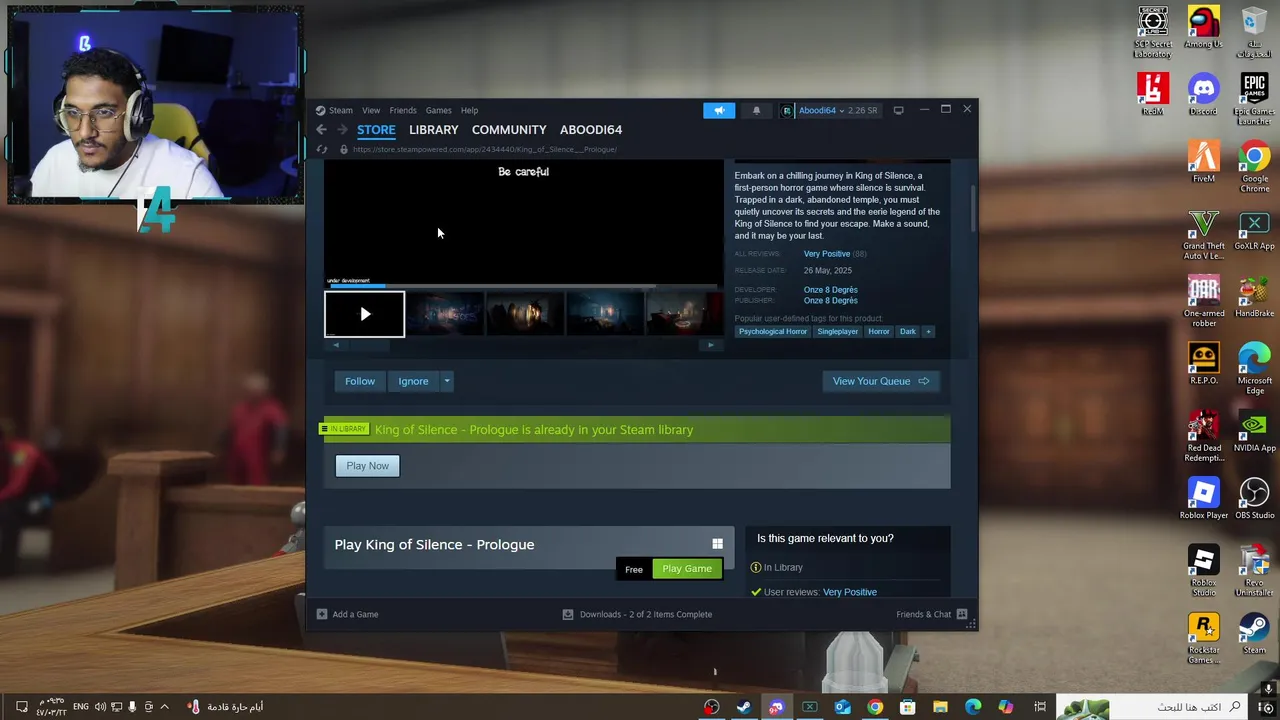Select the Singleplayer tag
The height and width of the screenshot is (720, 1280).
(x=838, y=331)
